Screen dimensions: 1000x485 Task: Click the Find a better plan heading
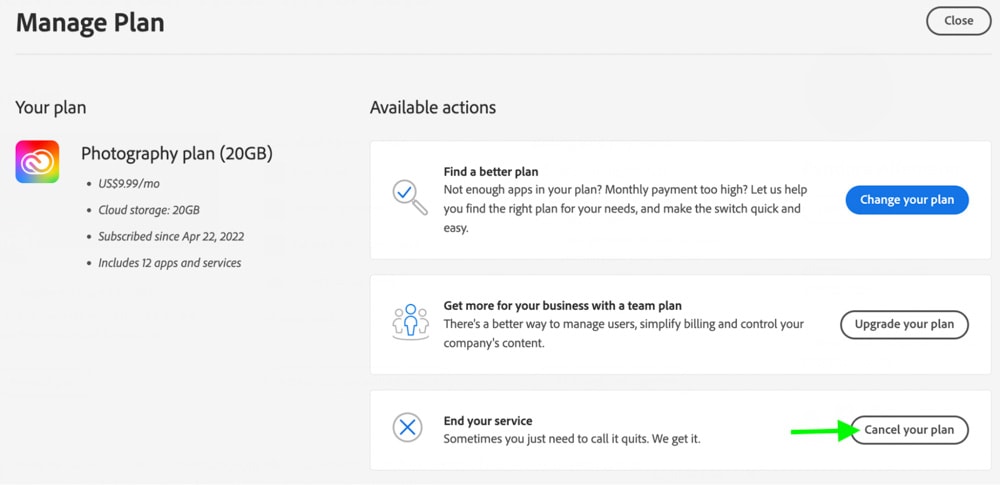coord(491,172)
